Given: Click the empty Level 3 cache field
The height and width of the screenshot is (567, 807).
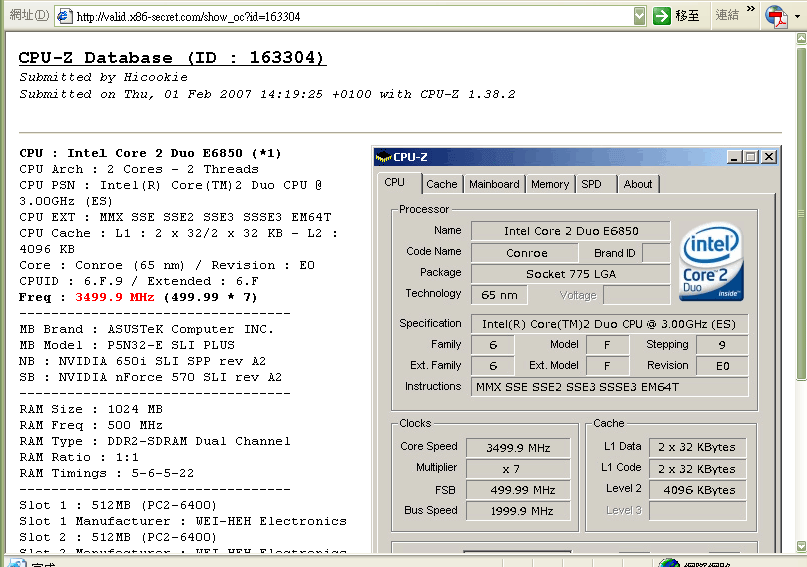Looking at the screenshot, I should [x=697, y=511].
